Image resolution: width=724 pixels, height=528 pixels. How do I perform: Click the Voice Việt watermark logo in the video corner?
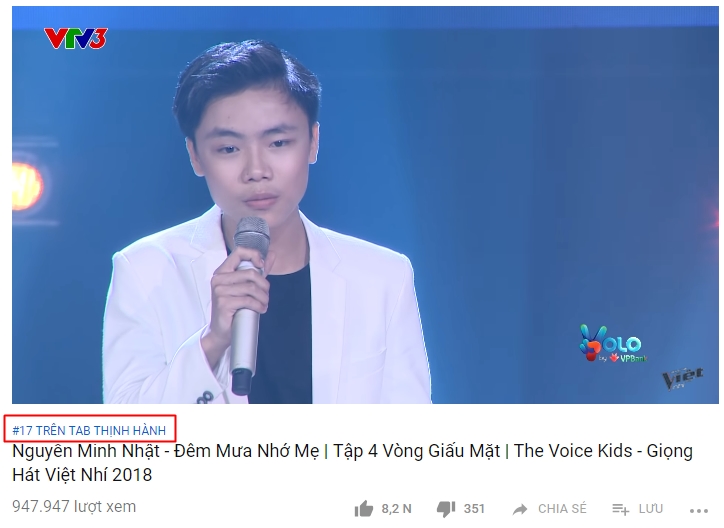[x=683, y=378]
